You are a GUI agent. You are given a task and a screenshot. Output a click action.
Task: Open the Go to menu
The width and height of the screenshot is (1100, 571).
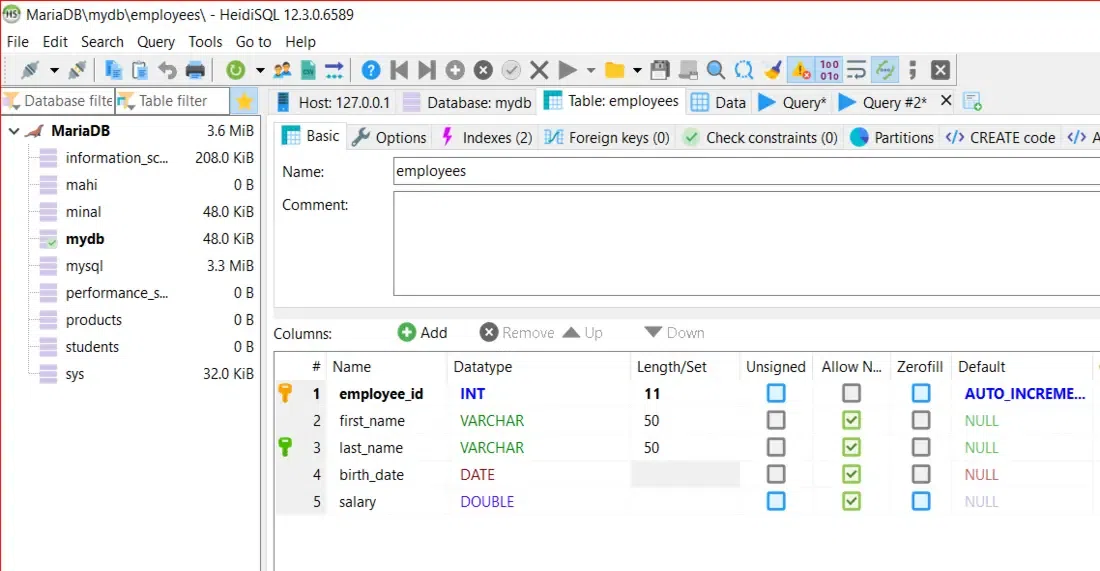[x=253, y=42]
